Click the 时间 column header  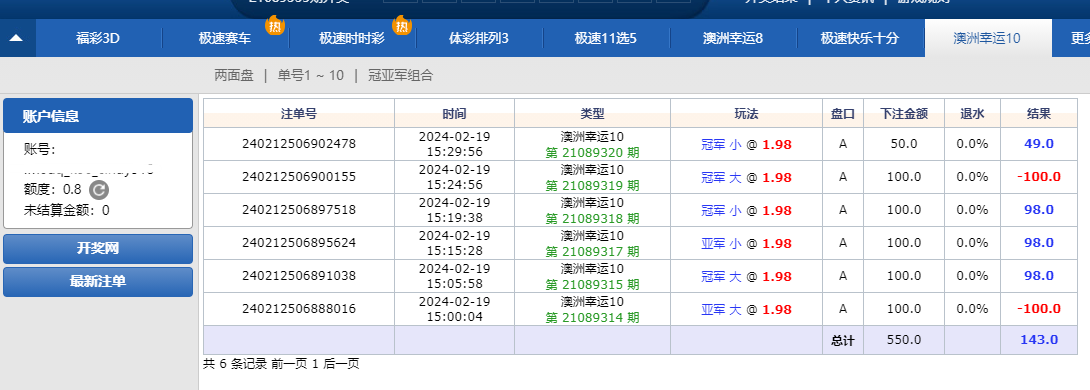(x=455, y=113)
